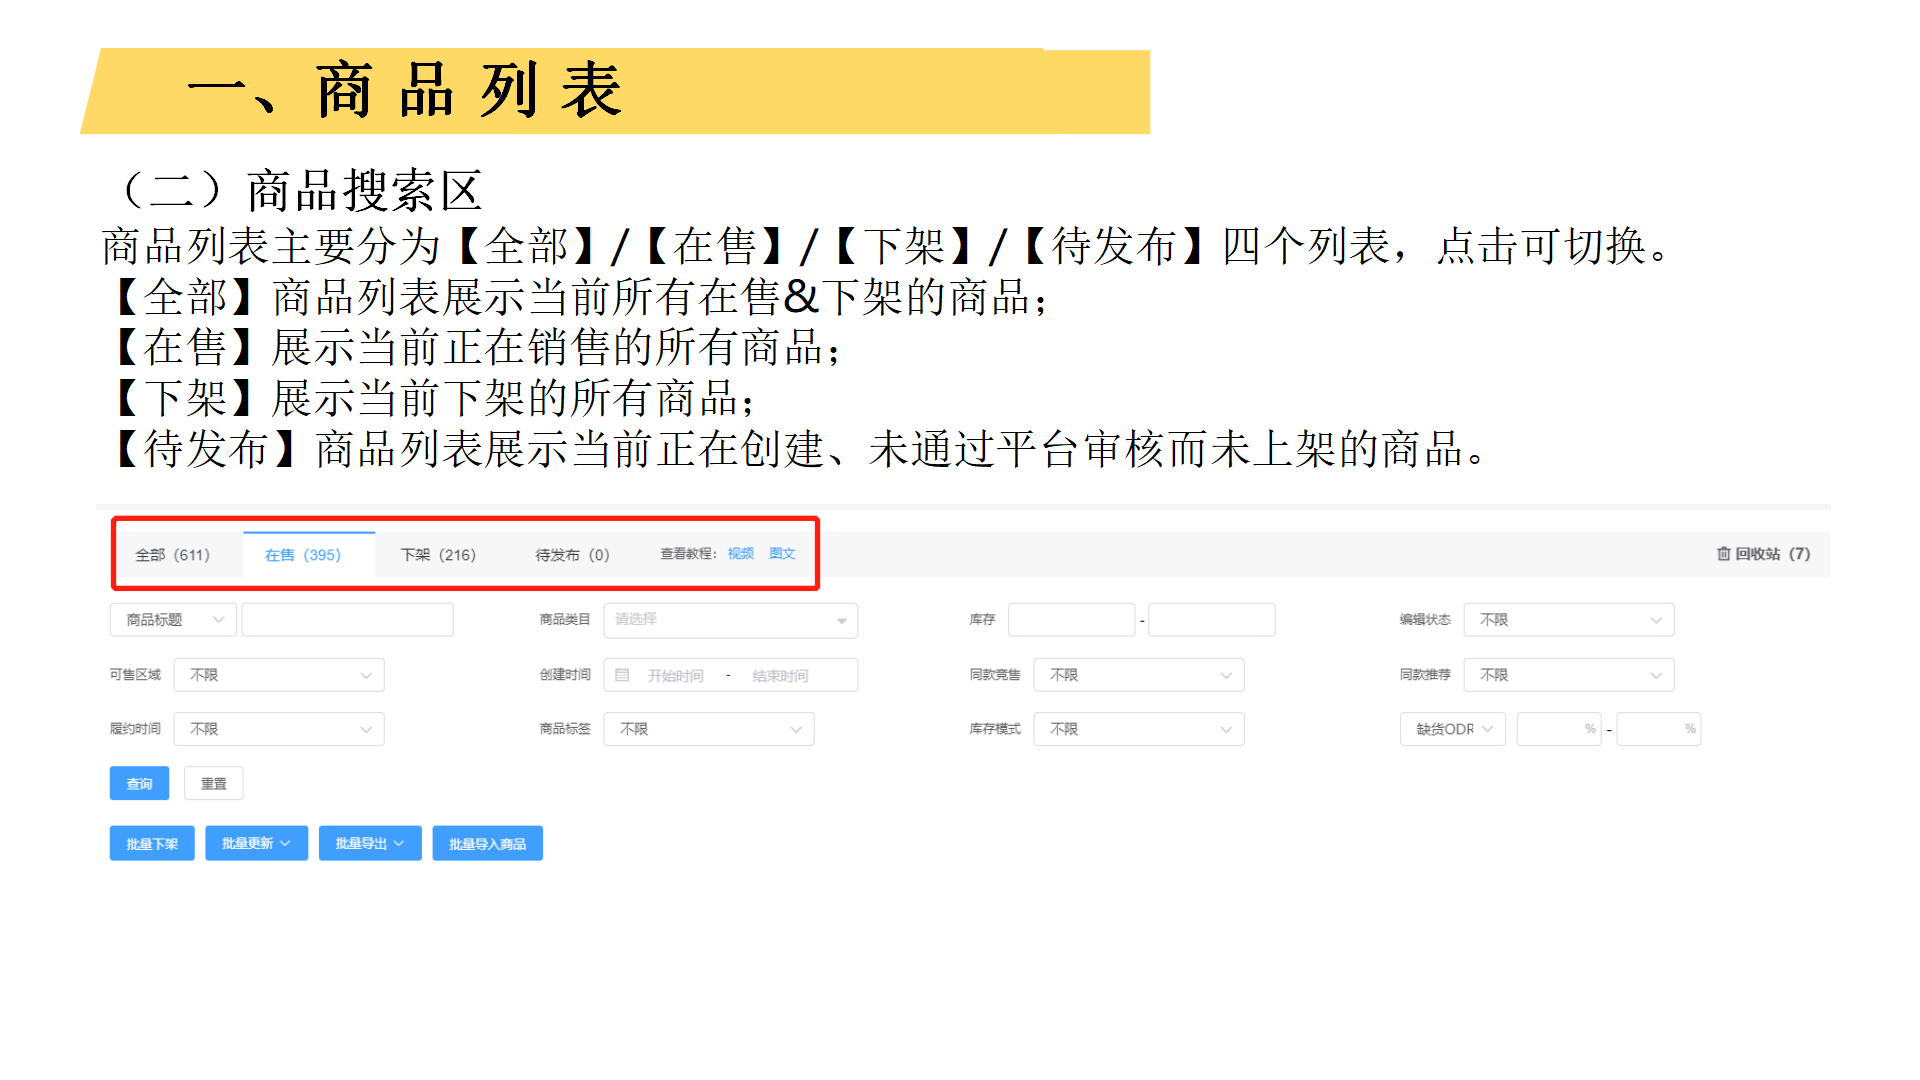The width and height of the screenshot is (1920, 1080).
Task: Open the 履约时间 dropdown
Action: point(279,728)
